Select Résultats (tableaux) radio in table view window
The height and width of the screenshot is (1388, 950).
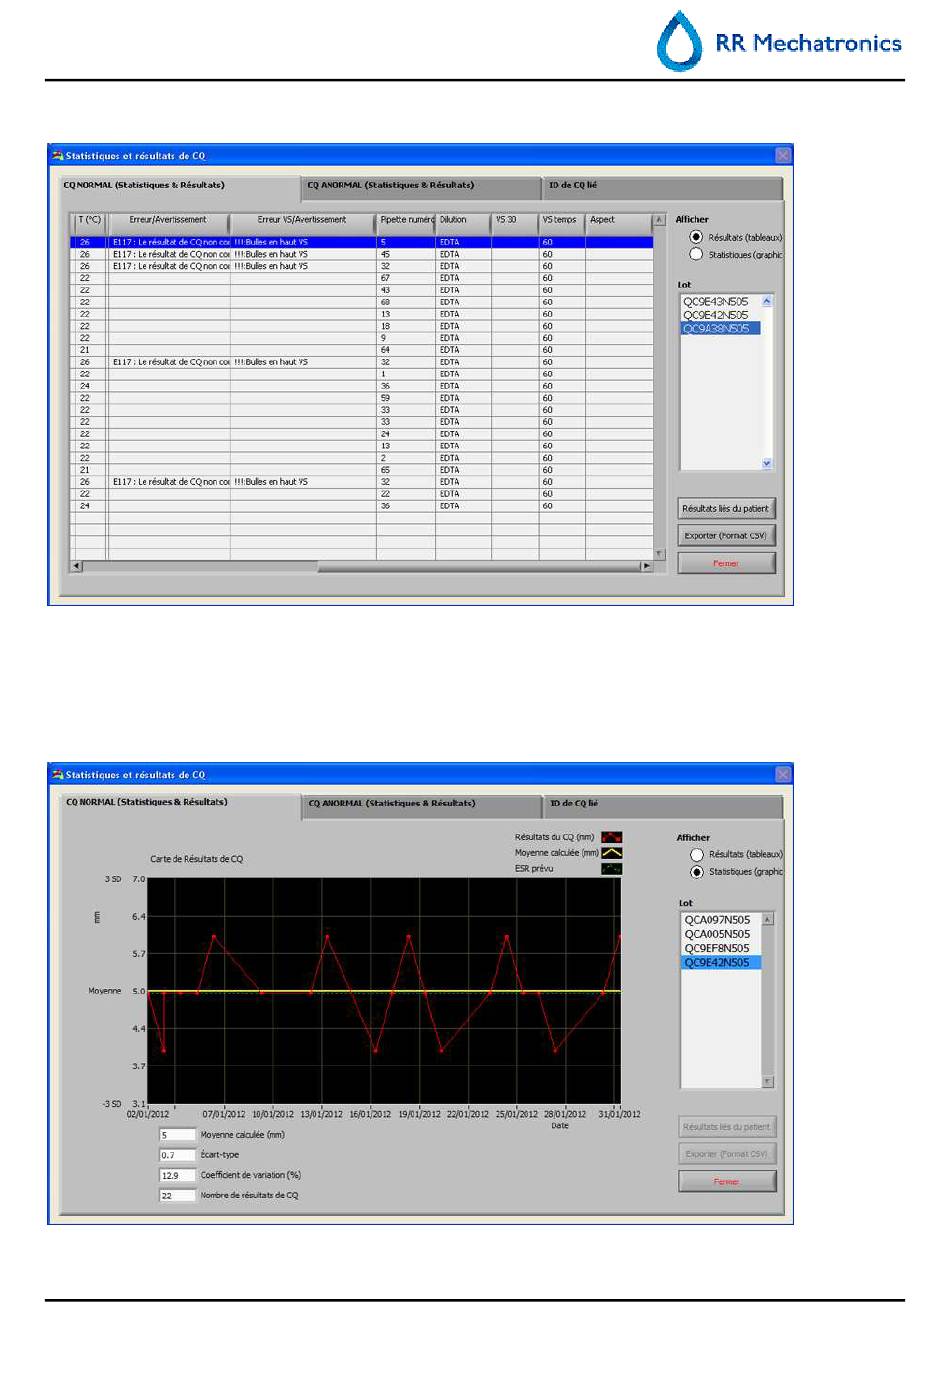tap(696, 237)
